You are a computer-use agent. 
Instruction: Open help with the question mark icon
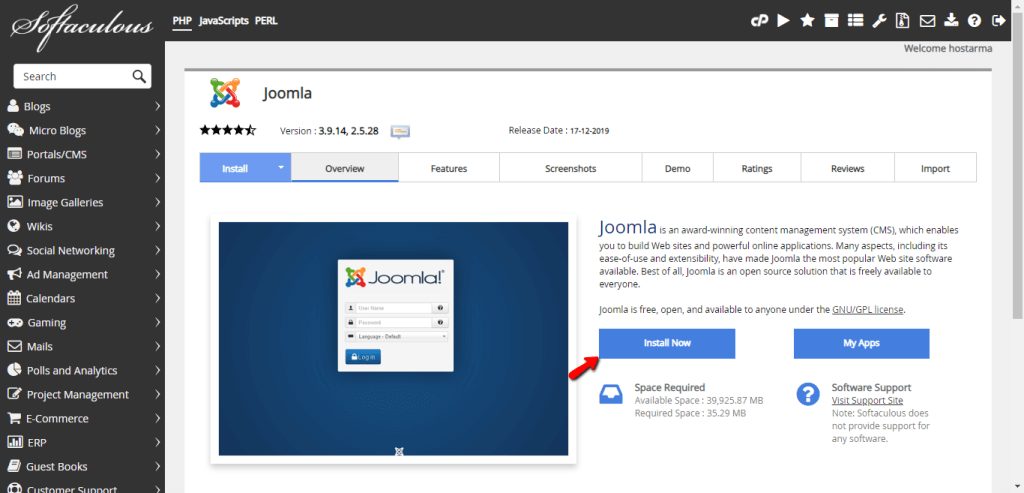click(x=974, y=20)
